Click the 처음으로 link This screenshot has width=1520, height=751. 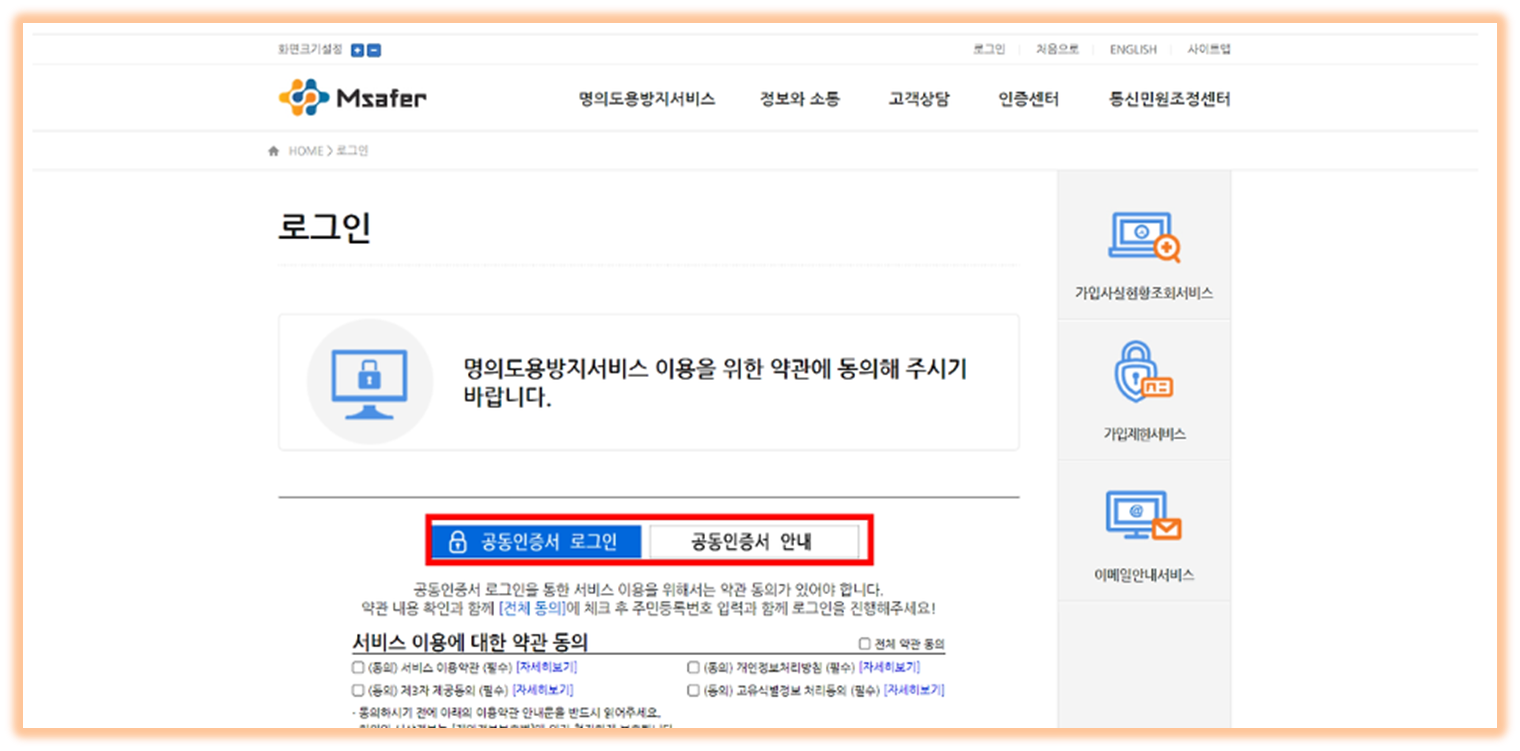tap(1057, 49)
